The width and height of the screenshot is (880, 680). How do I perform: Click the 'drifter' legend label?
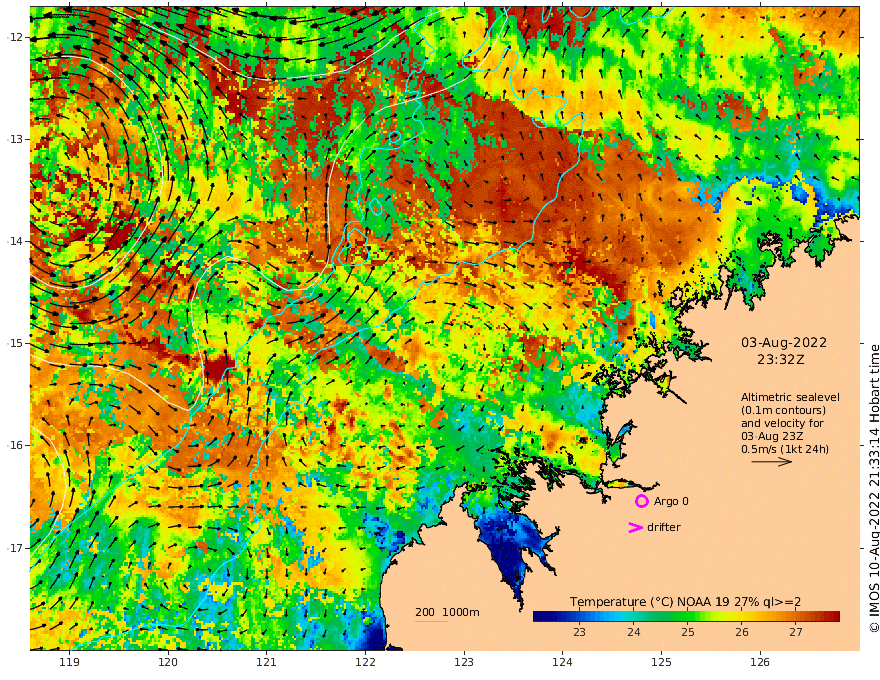pyautogui.click(x=663, y=527)
